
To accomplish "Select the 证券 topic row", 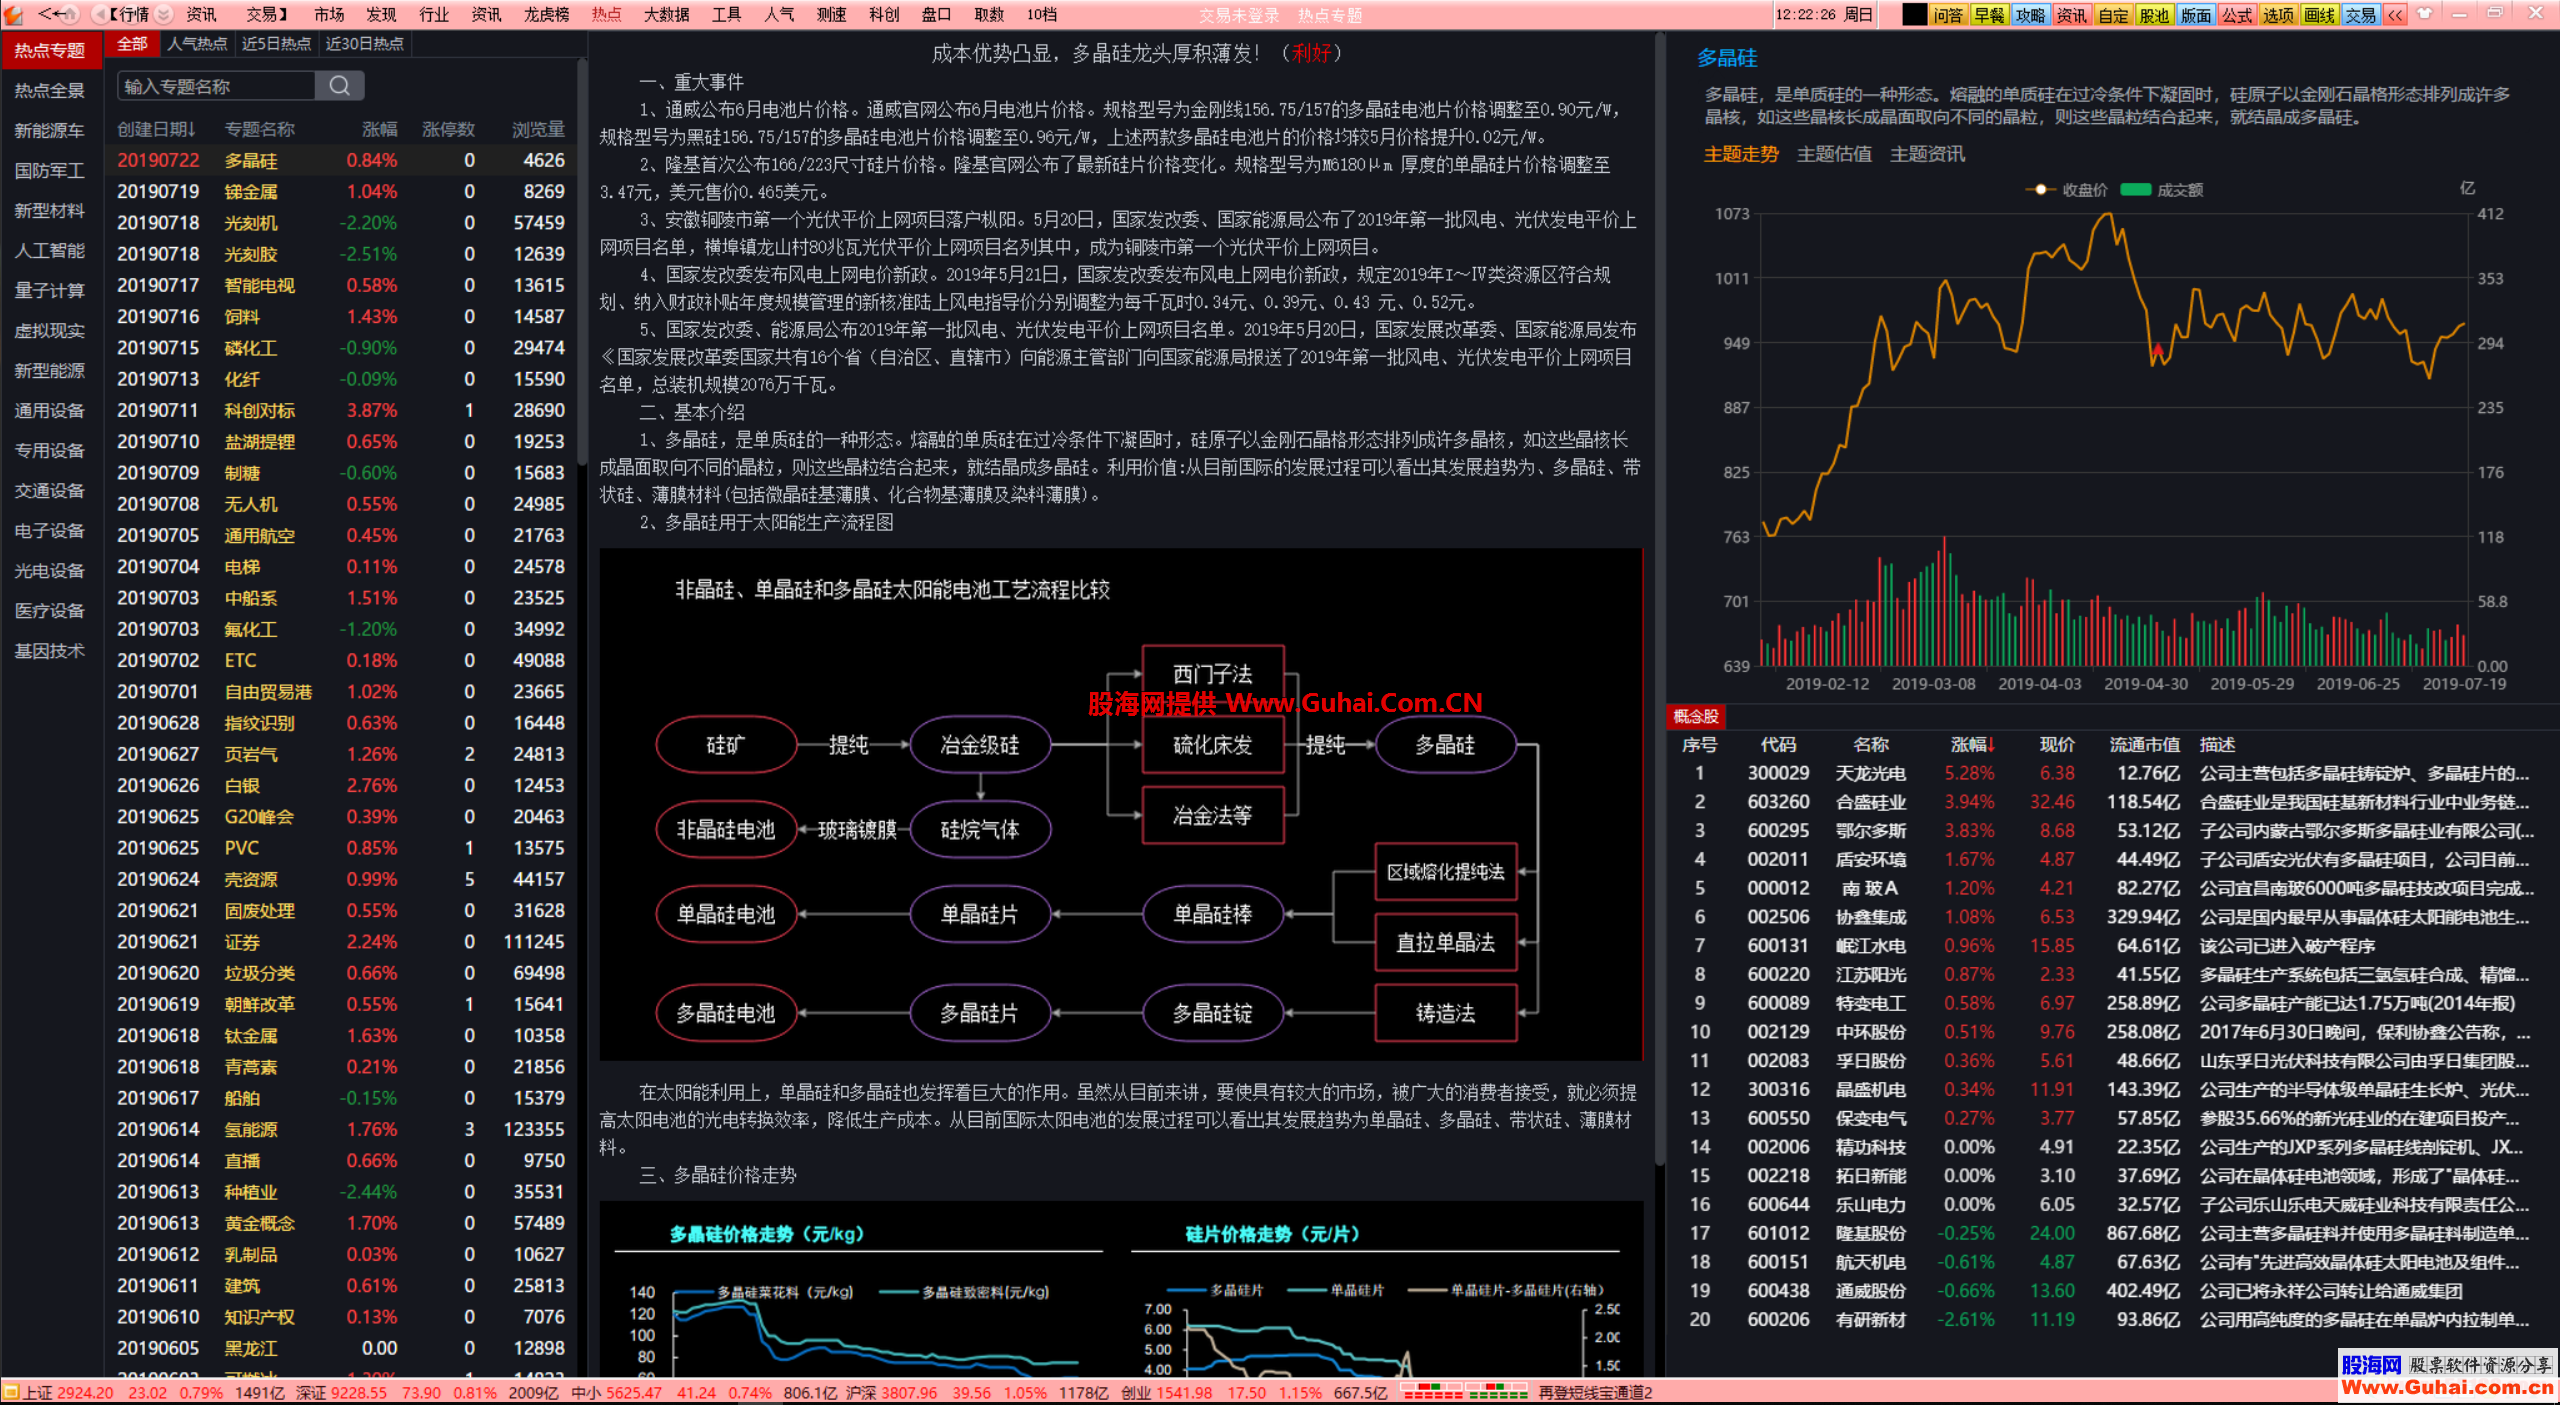I will pos(341,941).
